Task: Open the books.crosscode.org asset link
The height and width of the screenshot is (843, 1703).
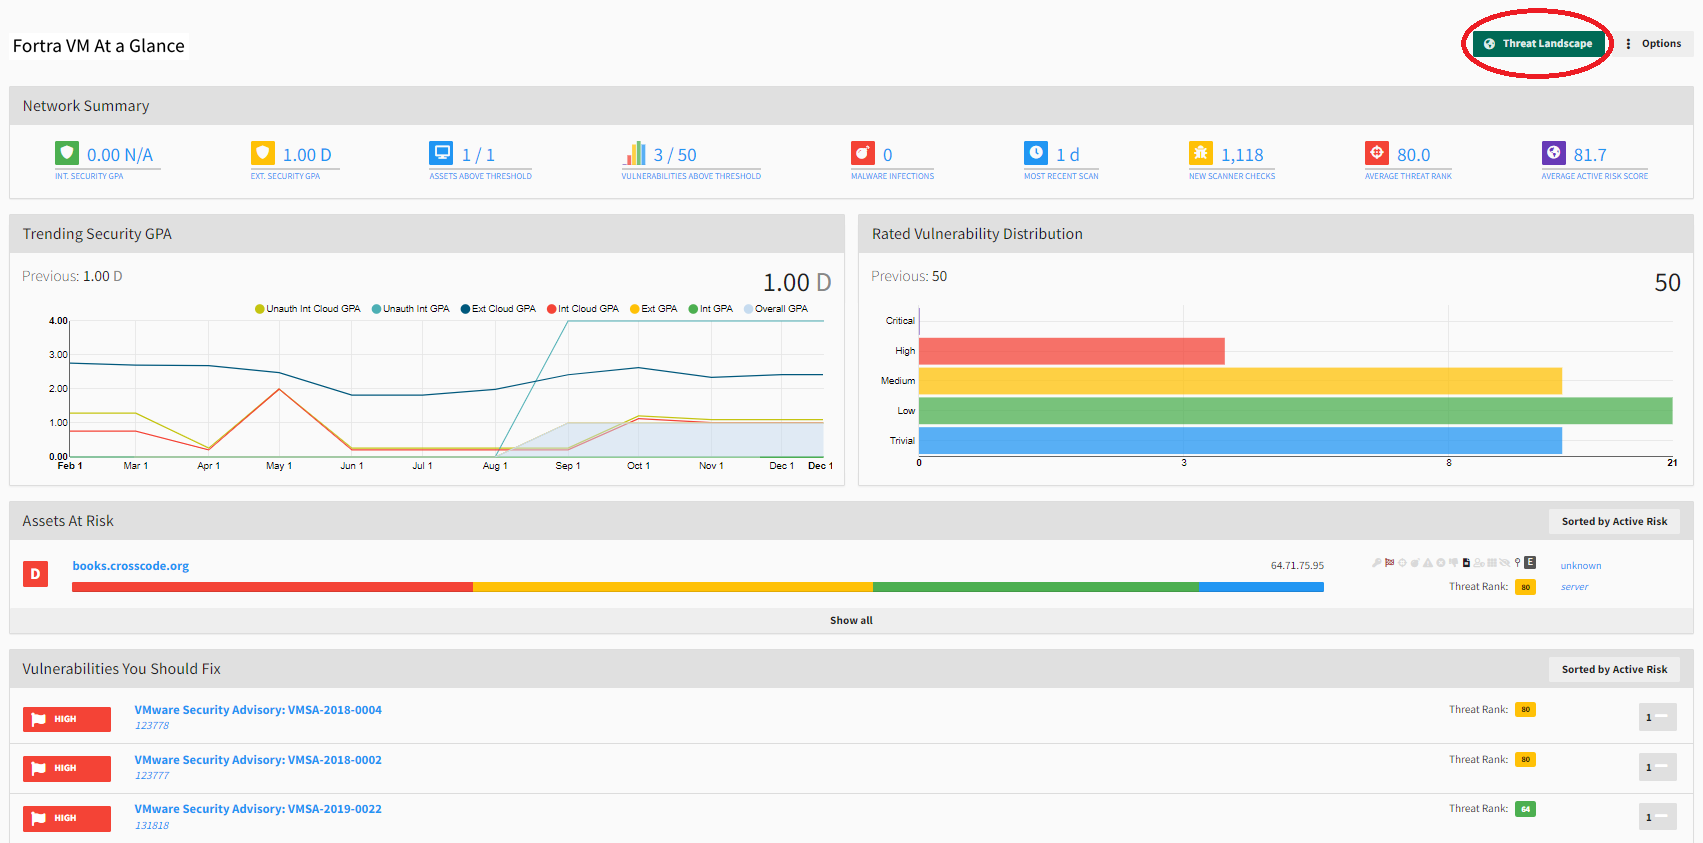Action: click(x=130, y=566)
